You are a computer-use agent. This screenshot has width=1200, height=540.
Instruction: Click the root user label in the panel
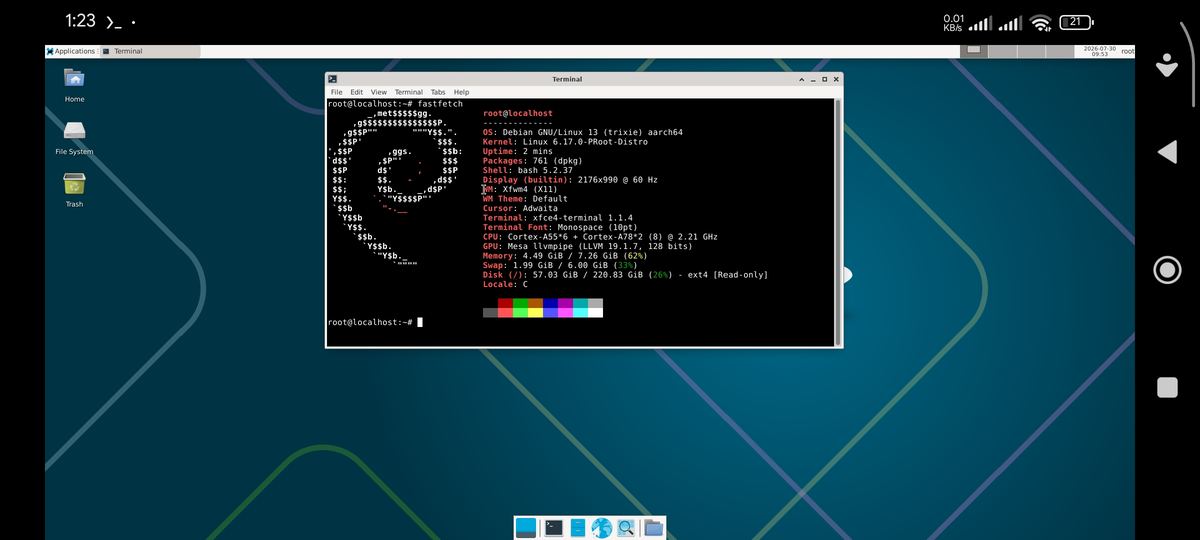tap(1127, 51)
